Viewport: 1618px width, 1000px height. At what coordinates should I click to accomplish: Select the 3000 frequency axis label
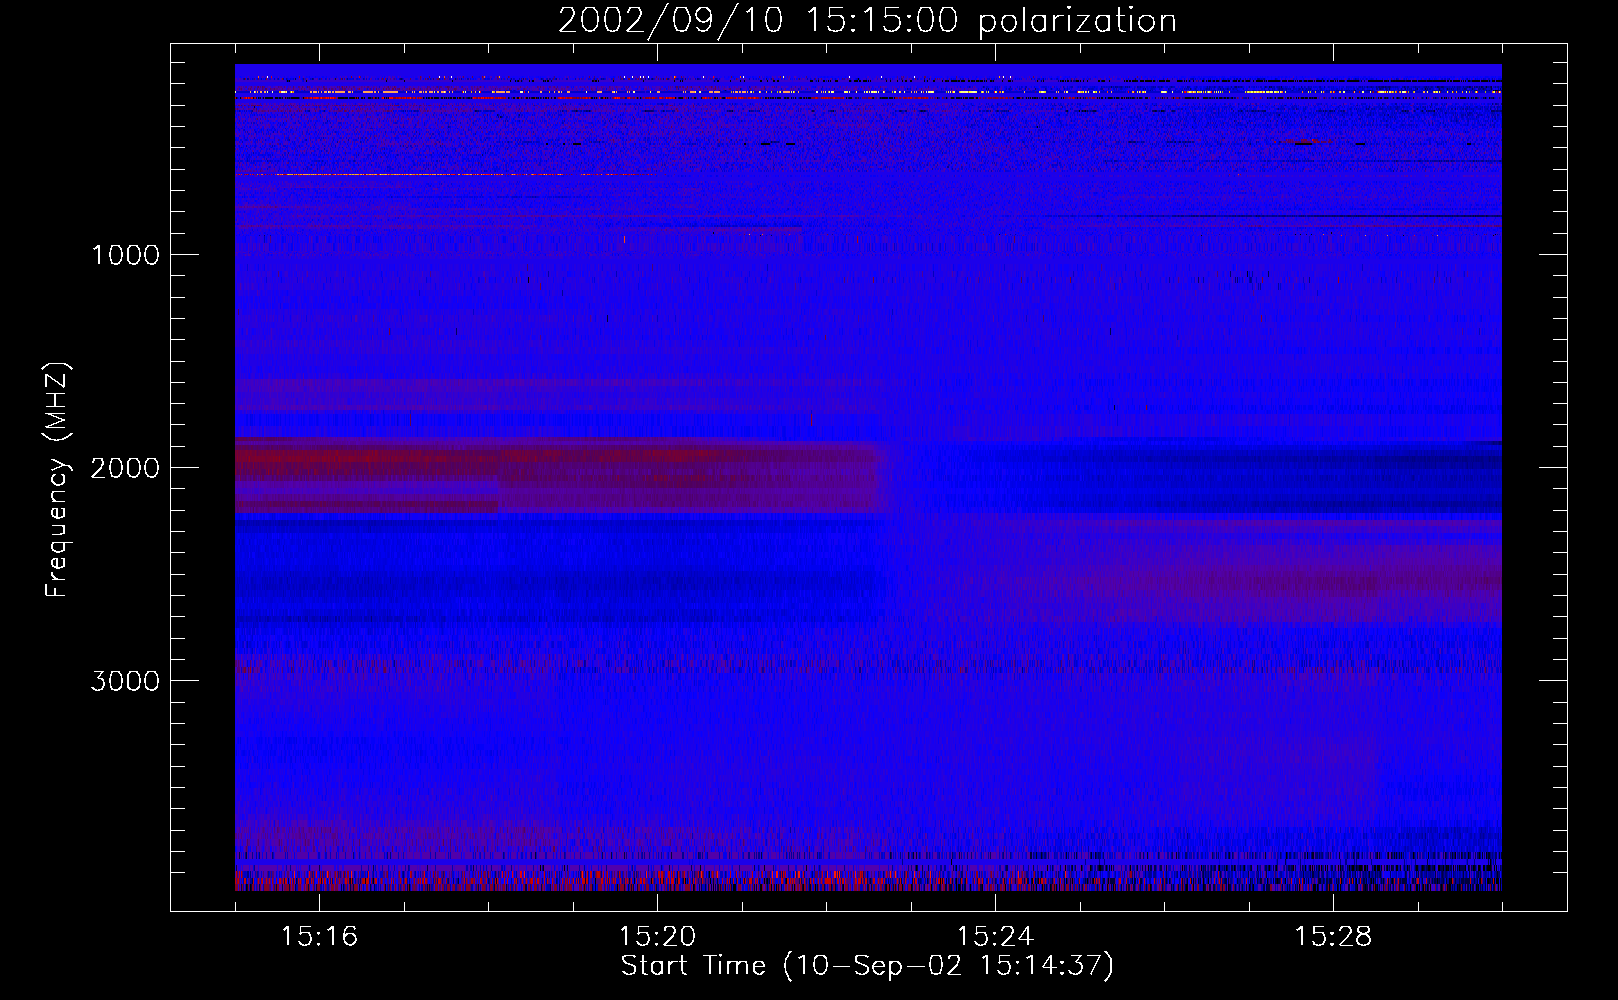pos(125,681)
